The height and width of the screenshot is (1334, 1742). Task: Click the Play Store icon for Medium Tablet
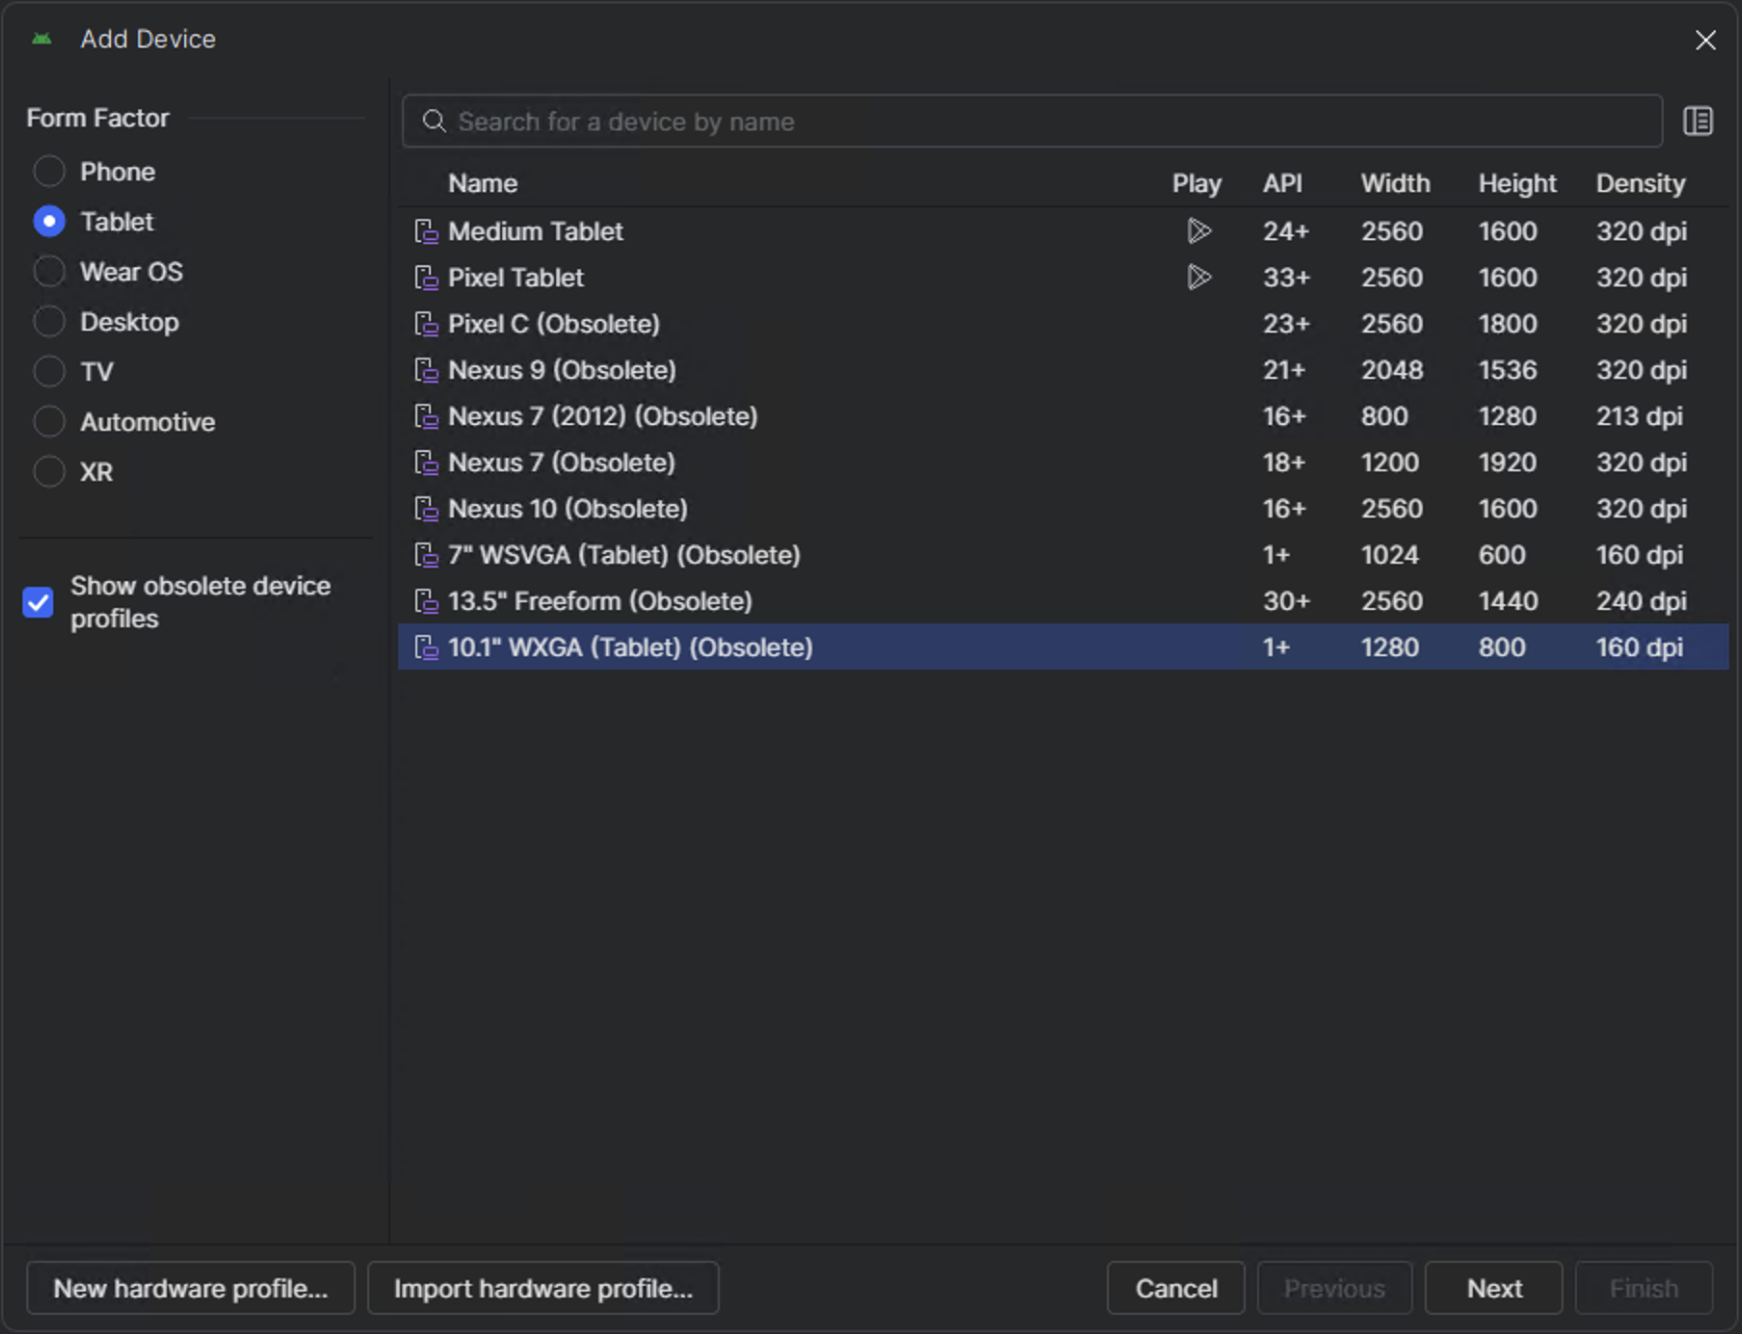1198,231
